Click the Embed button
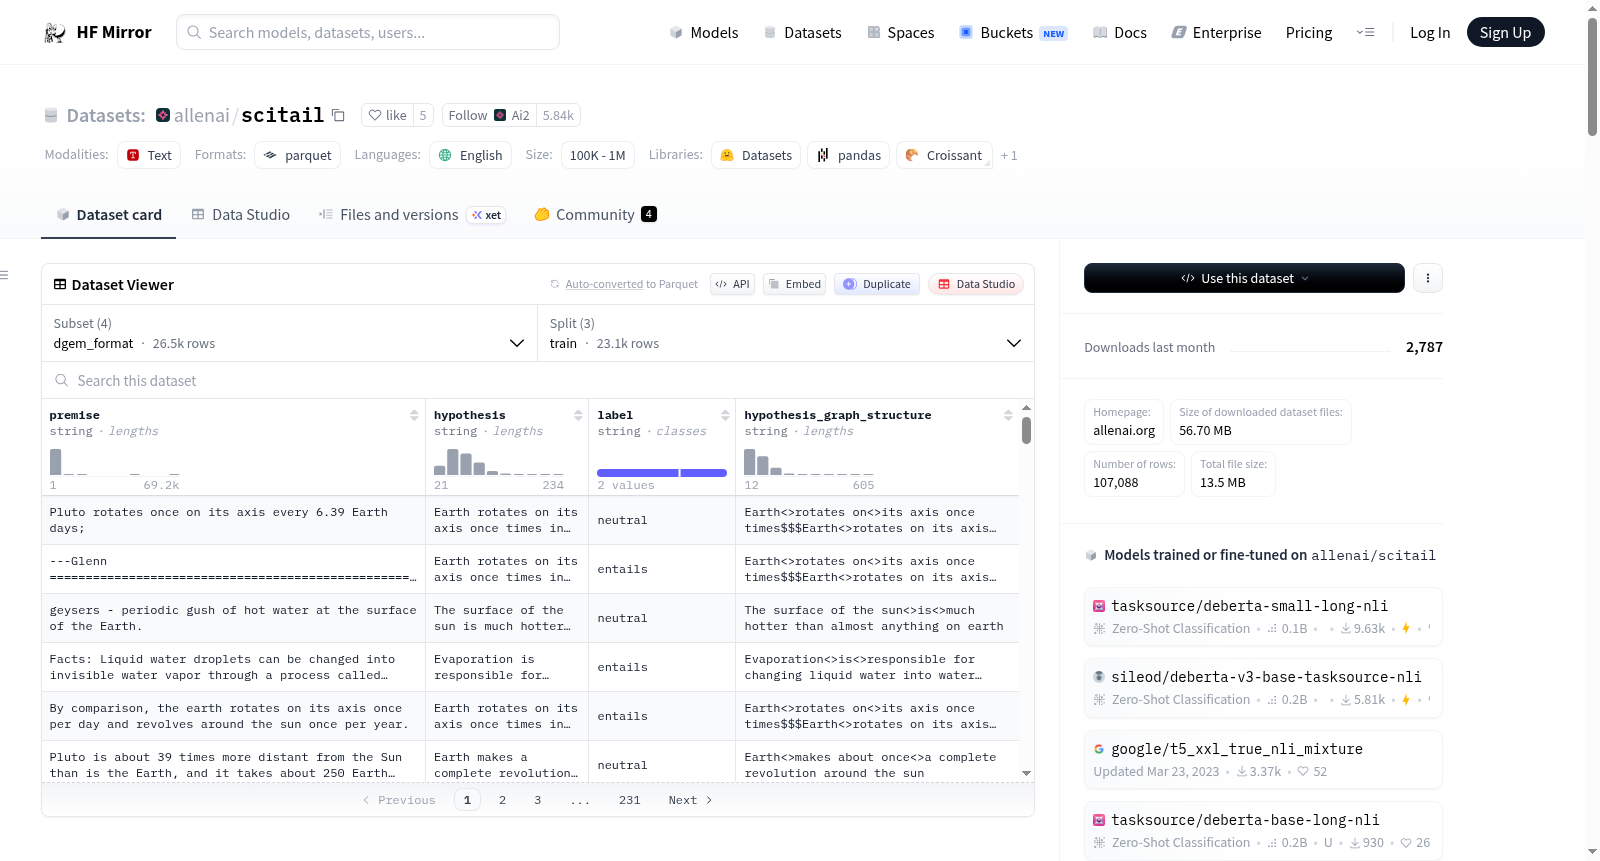 coord(794,284)
